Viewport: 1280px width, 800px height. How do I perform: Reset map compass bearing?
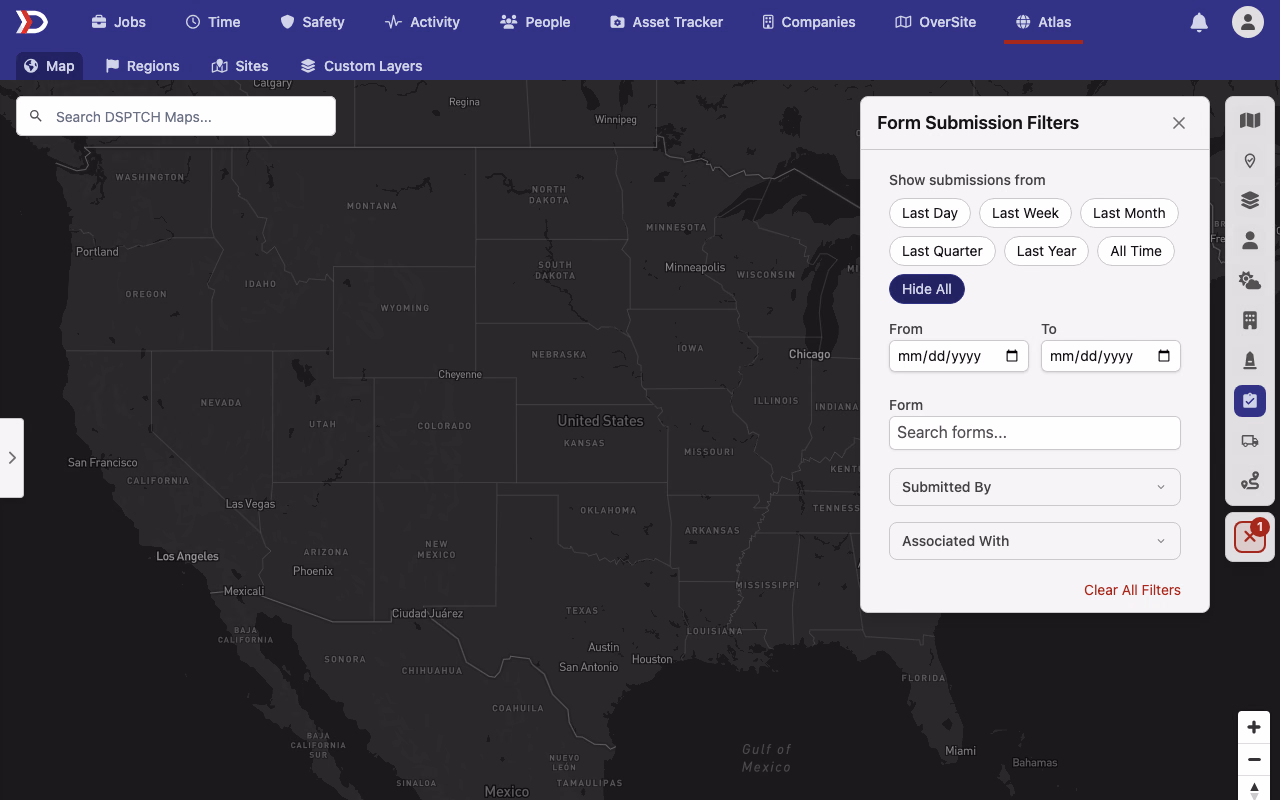[1254, 789]
